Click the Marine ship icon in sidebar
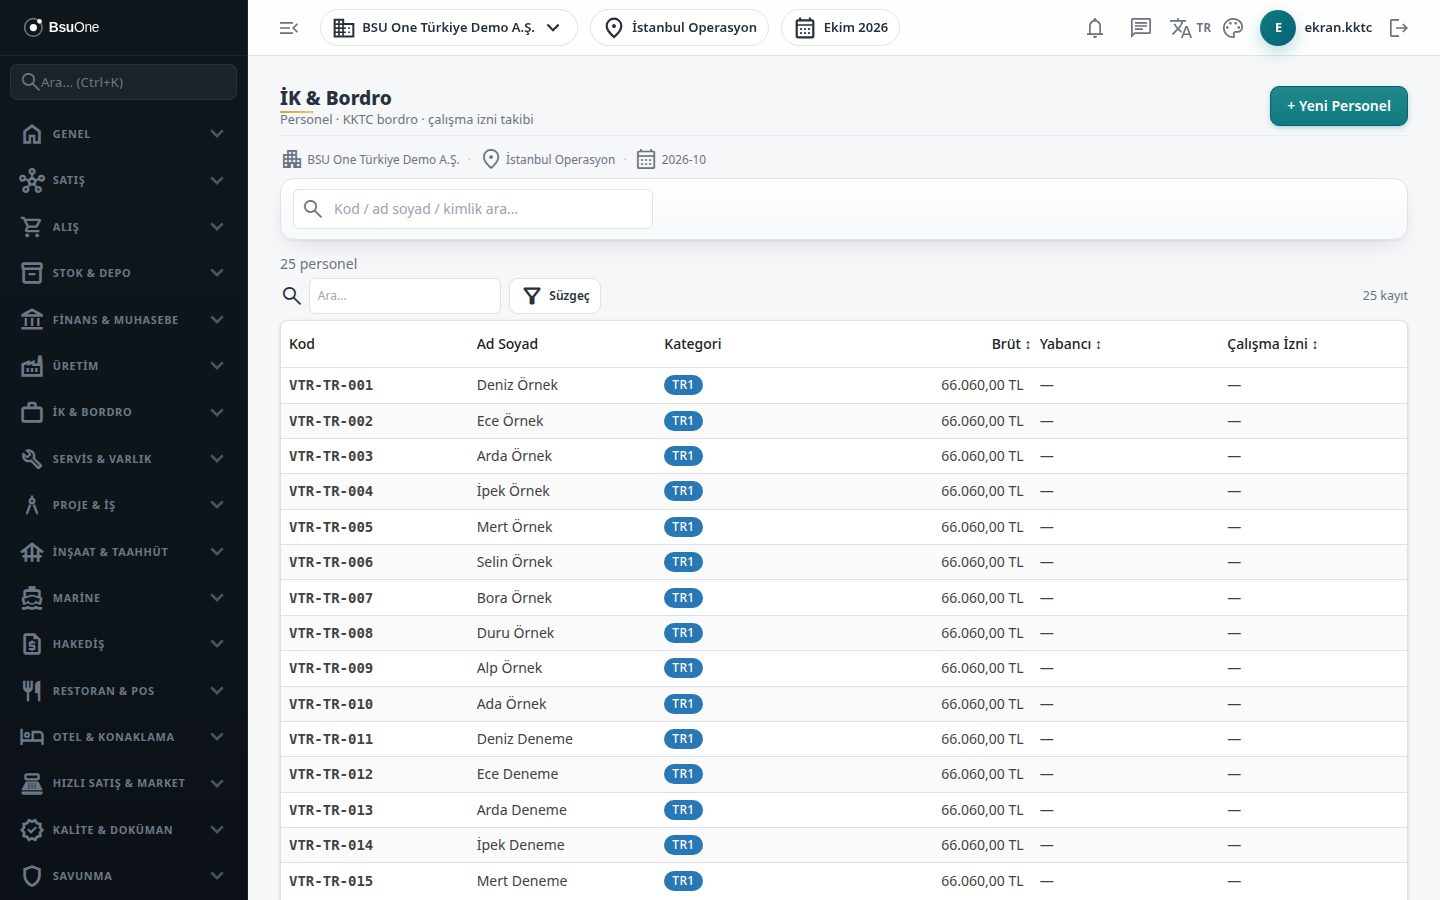Image resolution: width=1440 pixels, height=900 pixels. coord(32,598)
